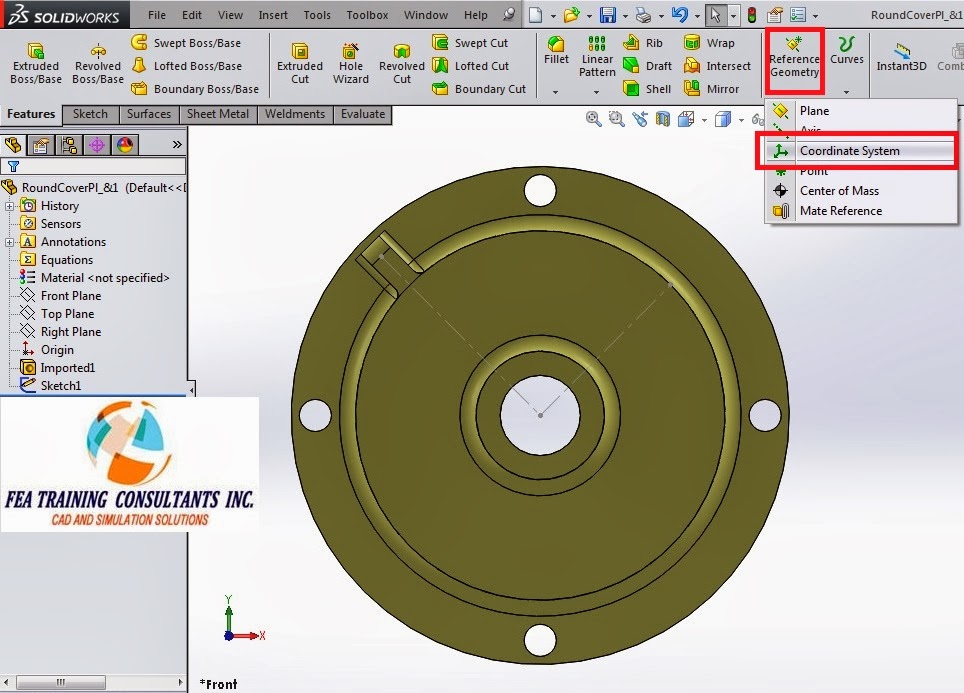
Task: Use the Mirror feature
Action: coord(711,89)
